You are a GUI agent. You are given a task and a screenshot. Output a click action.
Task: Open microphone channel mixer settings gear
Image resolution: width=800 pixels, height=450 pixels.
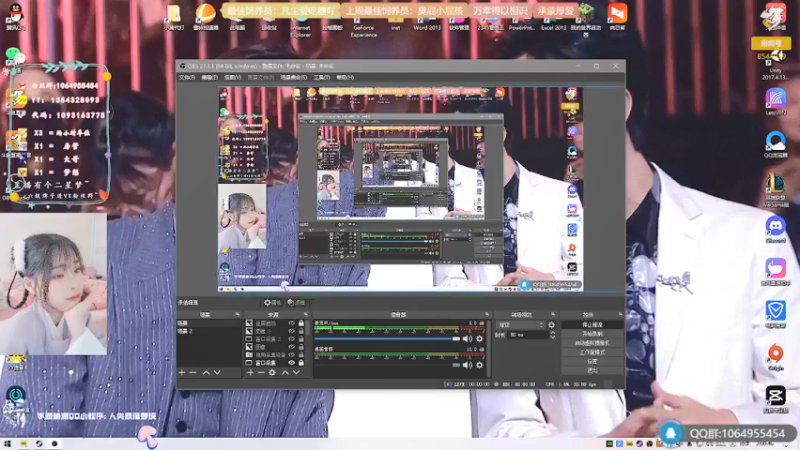pyautogui.click(x=480, y=339)
